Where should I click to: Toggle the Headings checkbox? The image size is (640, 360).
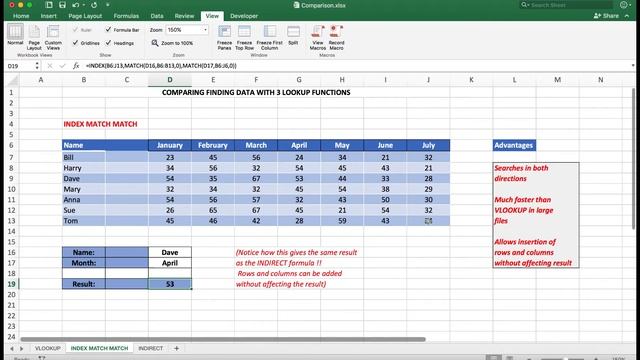pyautogui.click(x=108, y=42)
